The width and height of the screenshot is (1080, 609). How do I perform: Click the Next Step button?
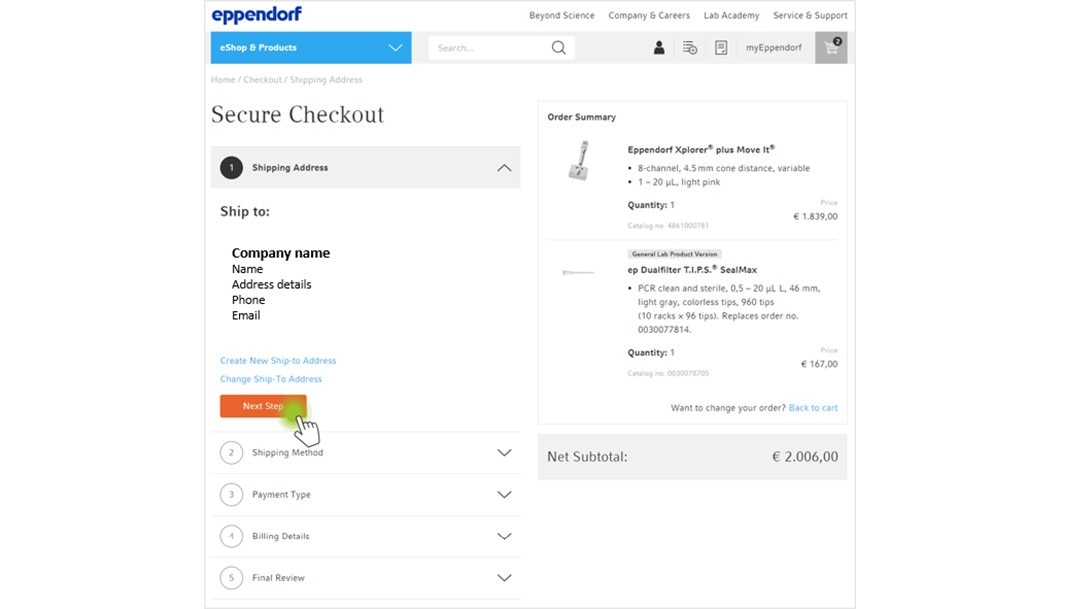click(263, 406)
